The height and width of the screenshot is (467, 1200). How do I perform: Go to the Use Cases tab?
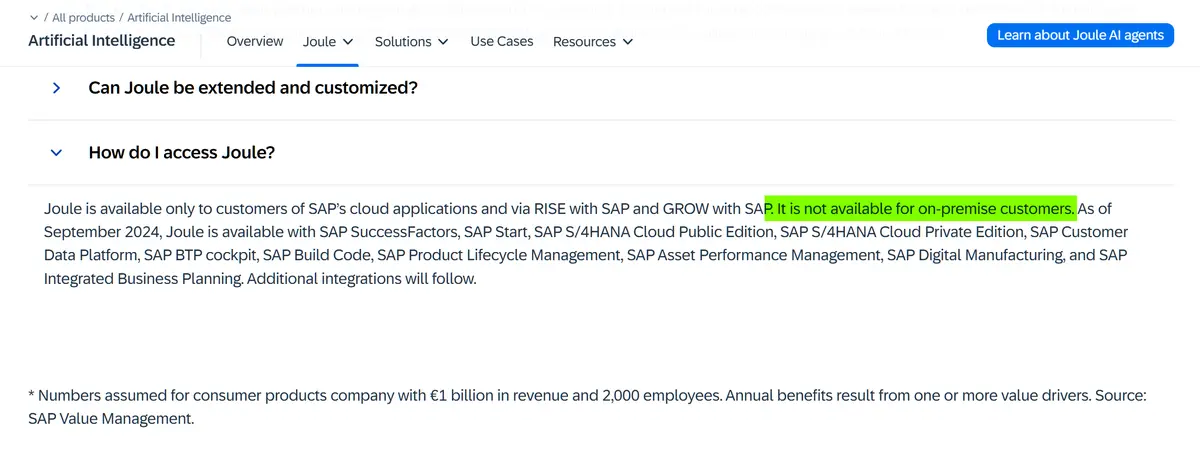(502, 42)
